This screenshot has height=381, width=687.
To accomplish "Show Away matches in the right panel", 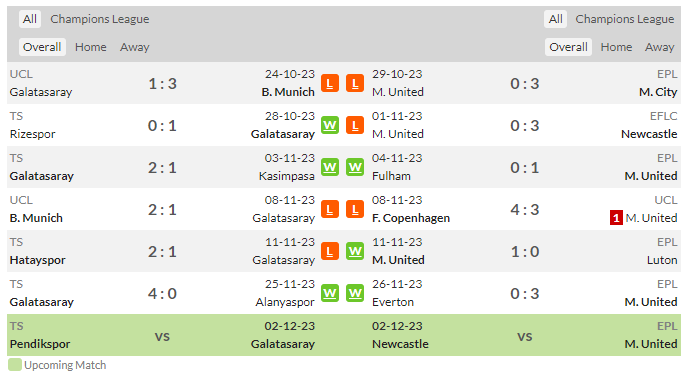I will pyautogui.click(x=659, y=47).
